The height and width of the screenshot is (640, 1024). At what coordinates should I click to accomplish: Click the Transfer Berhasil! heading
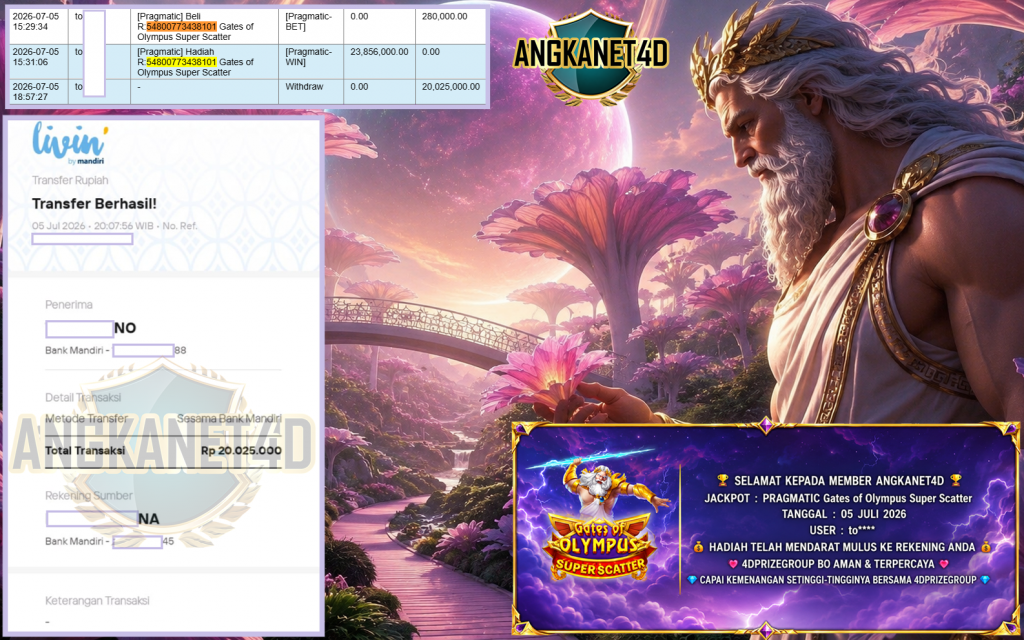click(x=94, y=204)
